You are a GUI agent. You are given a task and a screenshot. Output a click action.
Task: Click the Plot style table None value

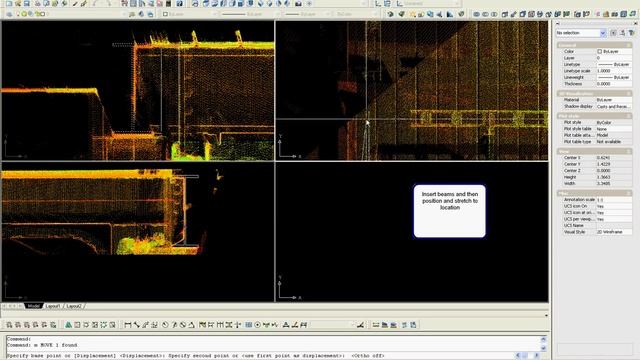click(613, 129)
